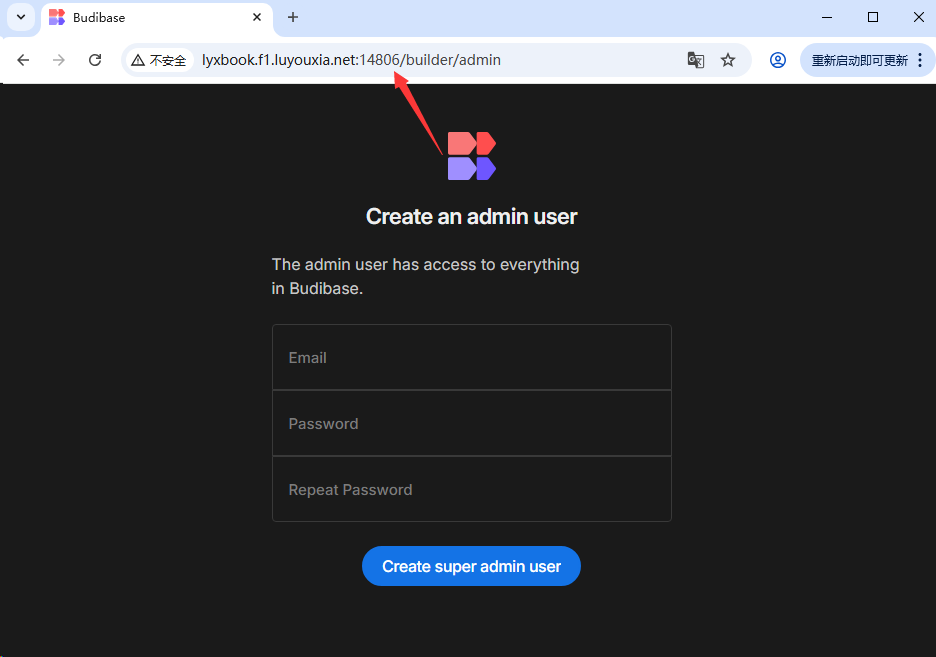Click the relaunch to update button
The height and width of the screenshot is (657, 936).
click(x=859, y=60)
